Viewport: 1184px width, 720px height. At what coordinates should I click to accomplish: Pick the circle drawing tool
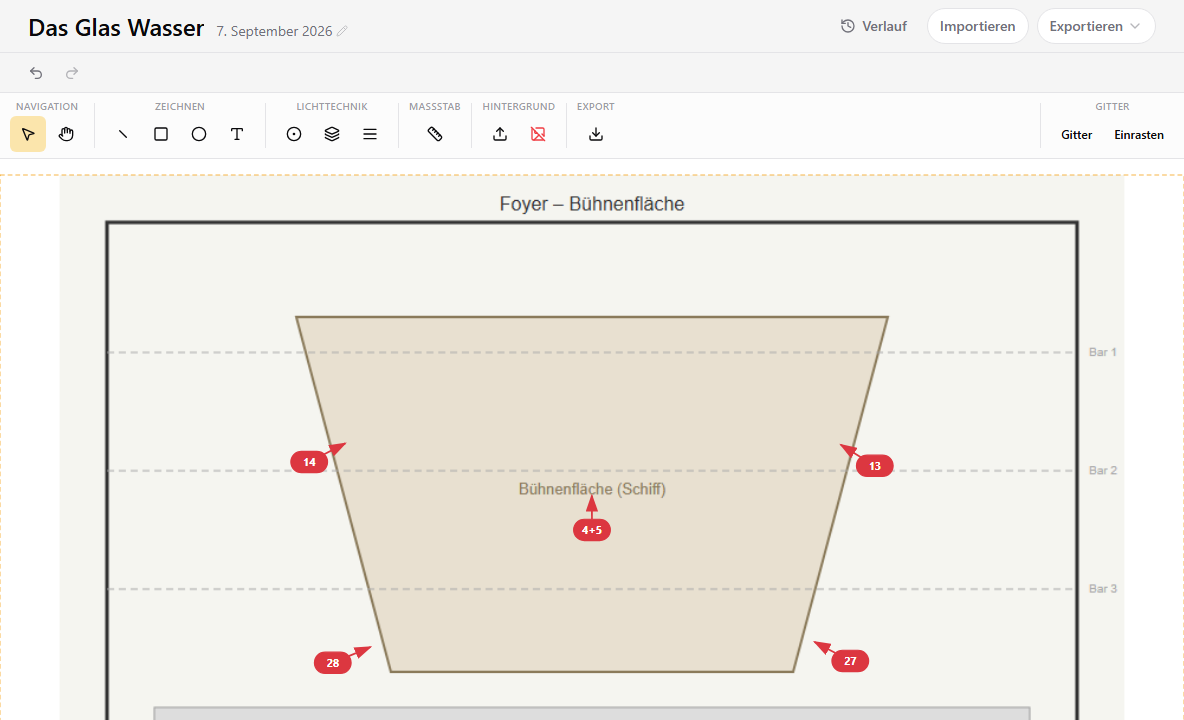click(199, 134)
